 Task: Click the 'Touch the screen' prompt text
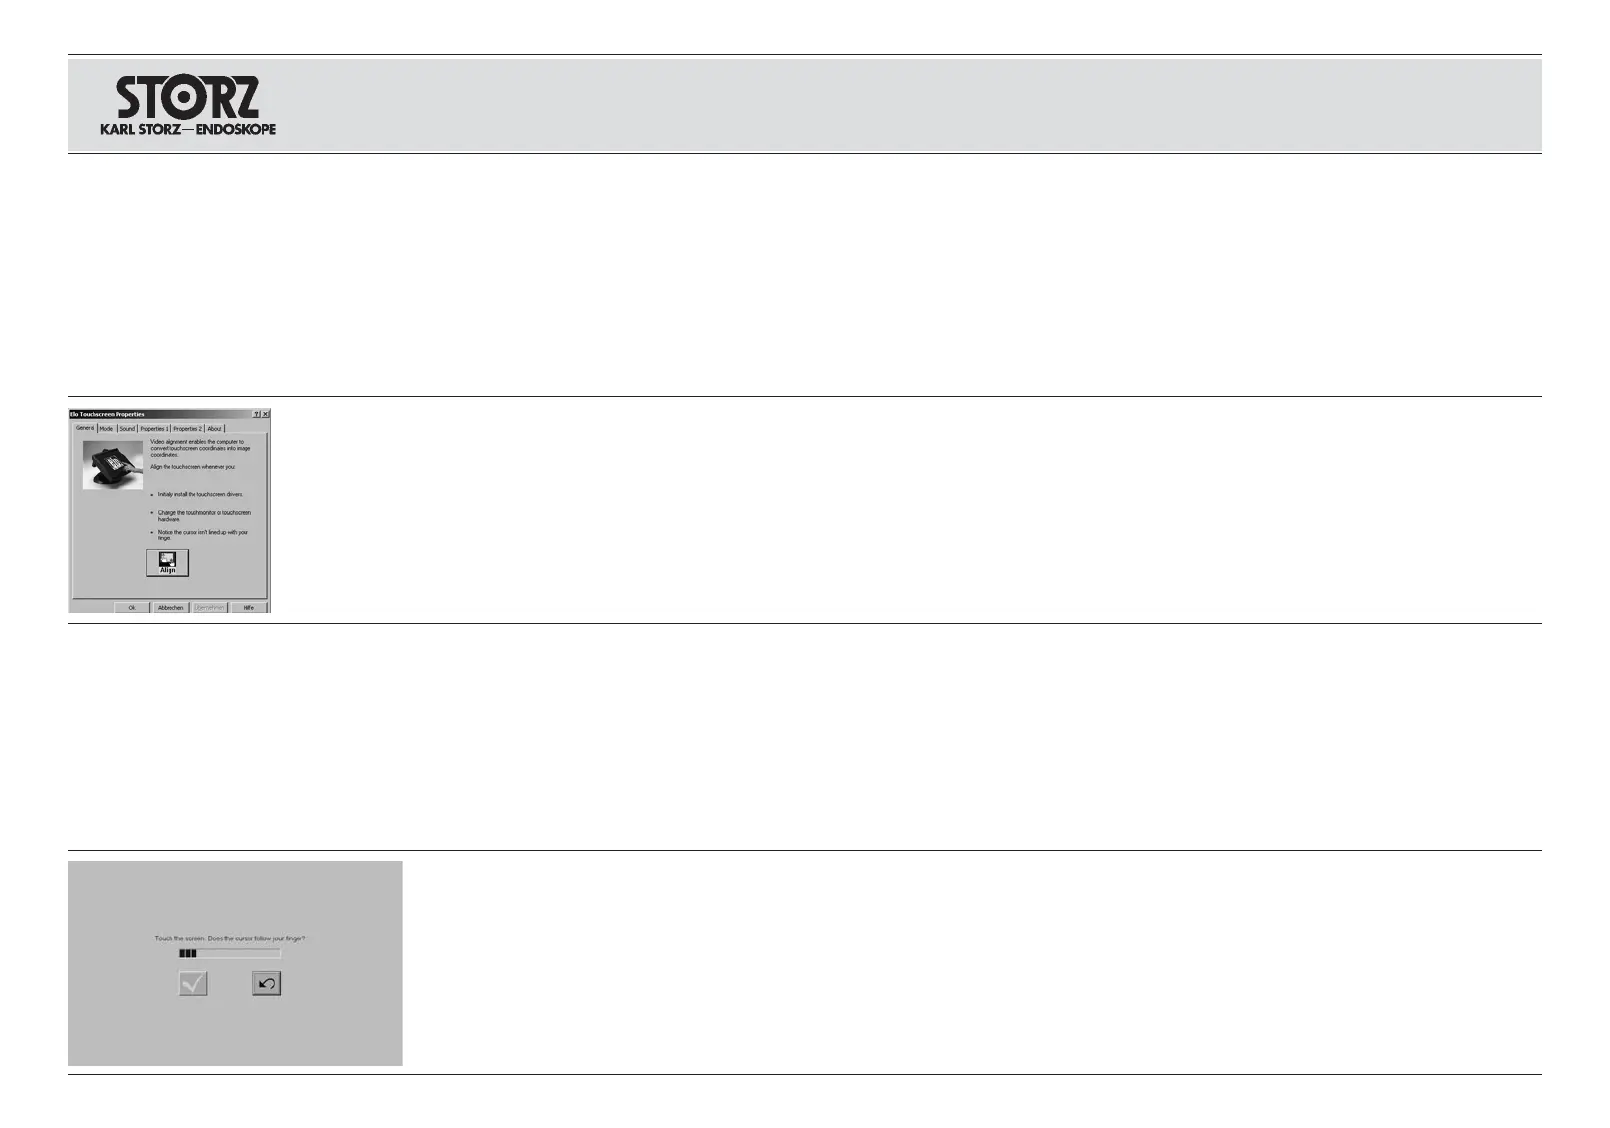(x=230, y=938)
